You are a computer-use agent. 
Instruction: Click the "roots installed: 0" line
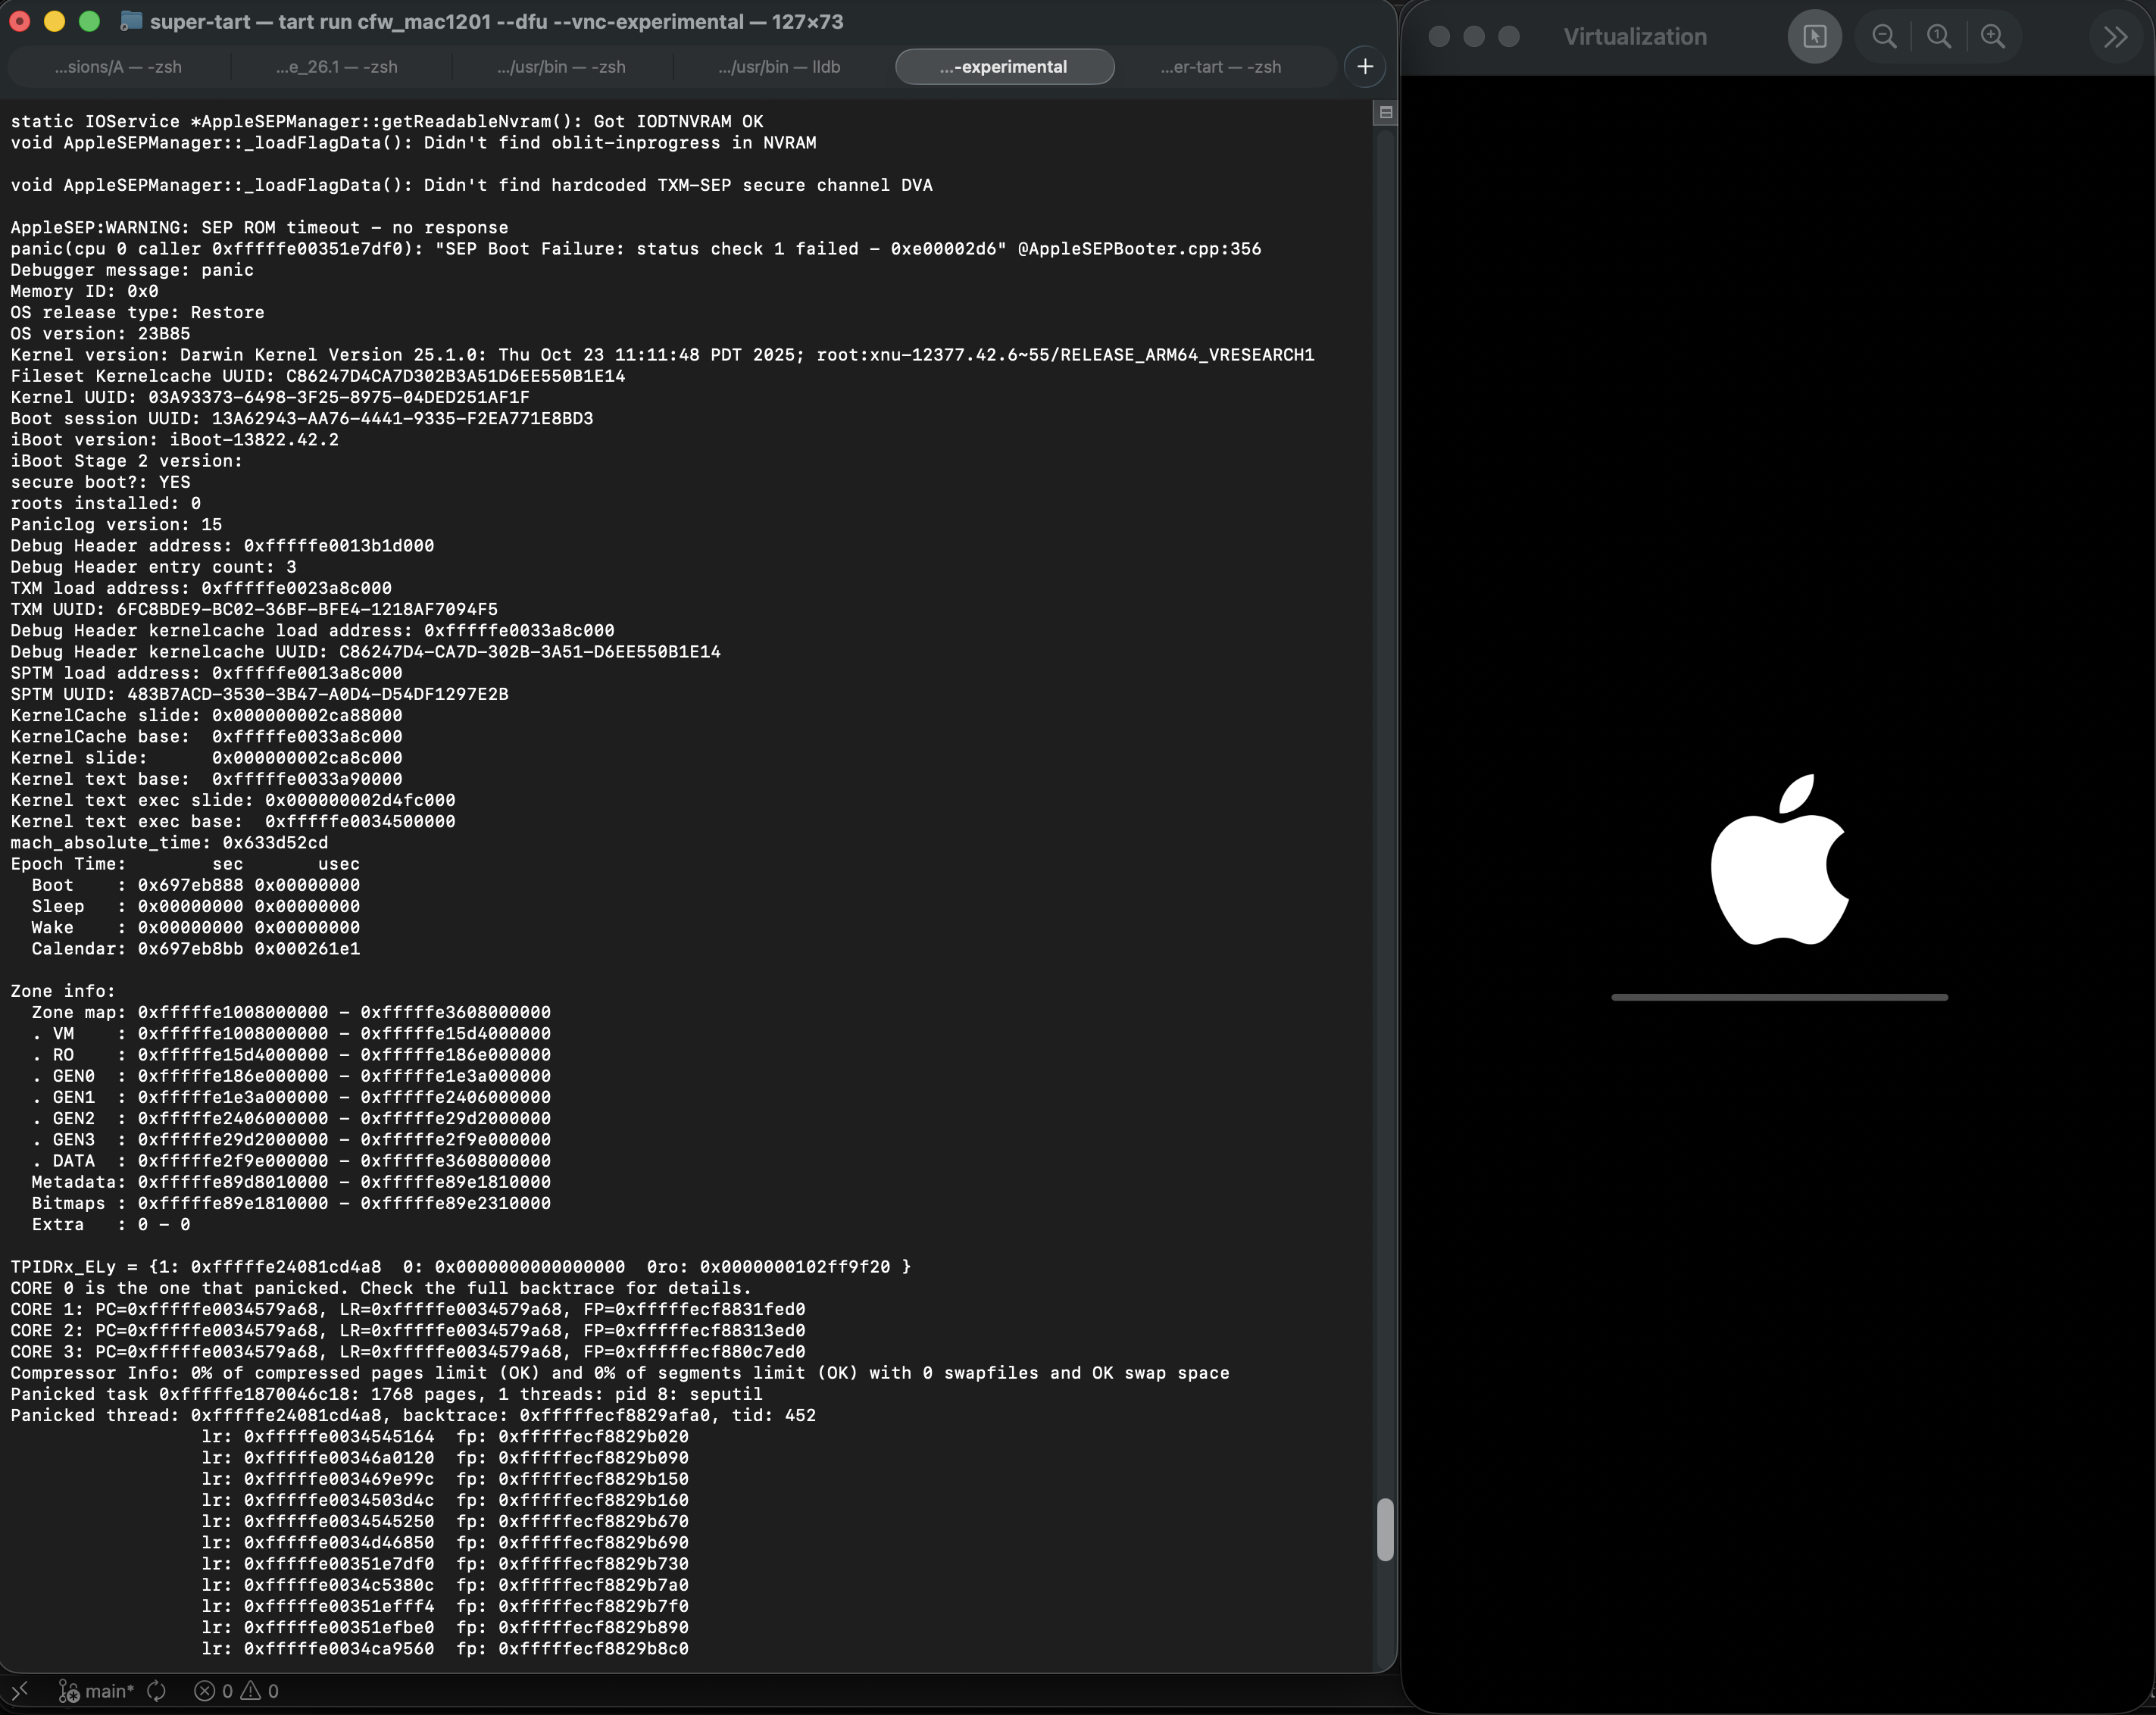pos(105,503)
